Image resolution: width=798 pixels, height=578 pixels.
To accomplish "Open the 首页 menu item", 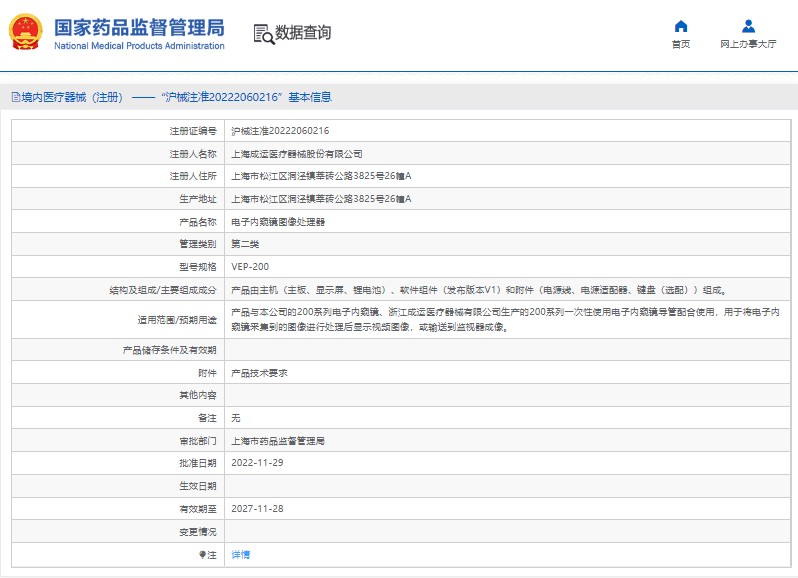I will 681,44.
